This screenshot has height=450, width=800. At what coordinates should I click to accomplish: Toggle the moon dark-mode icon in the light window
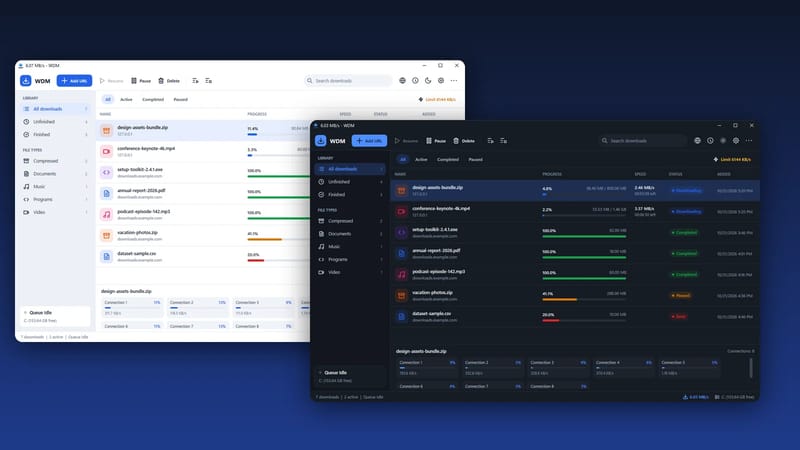pos(428,81)
